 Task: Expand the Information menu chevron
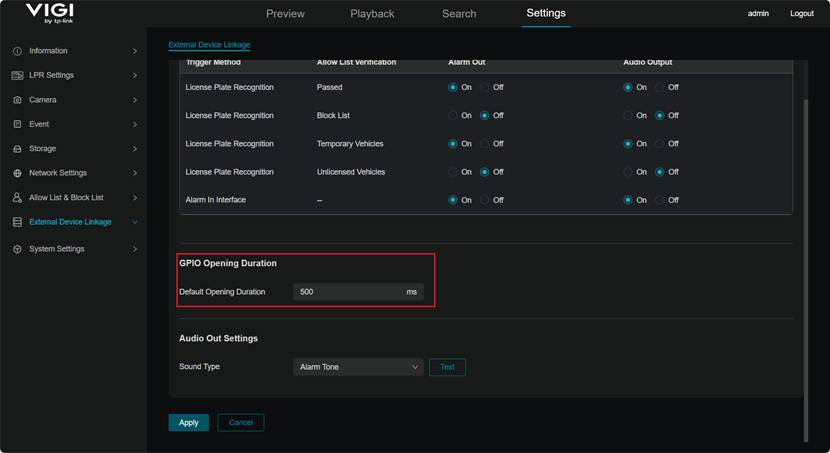click(x=135, y=51)
